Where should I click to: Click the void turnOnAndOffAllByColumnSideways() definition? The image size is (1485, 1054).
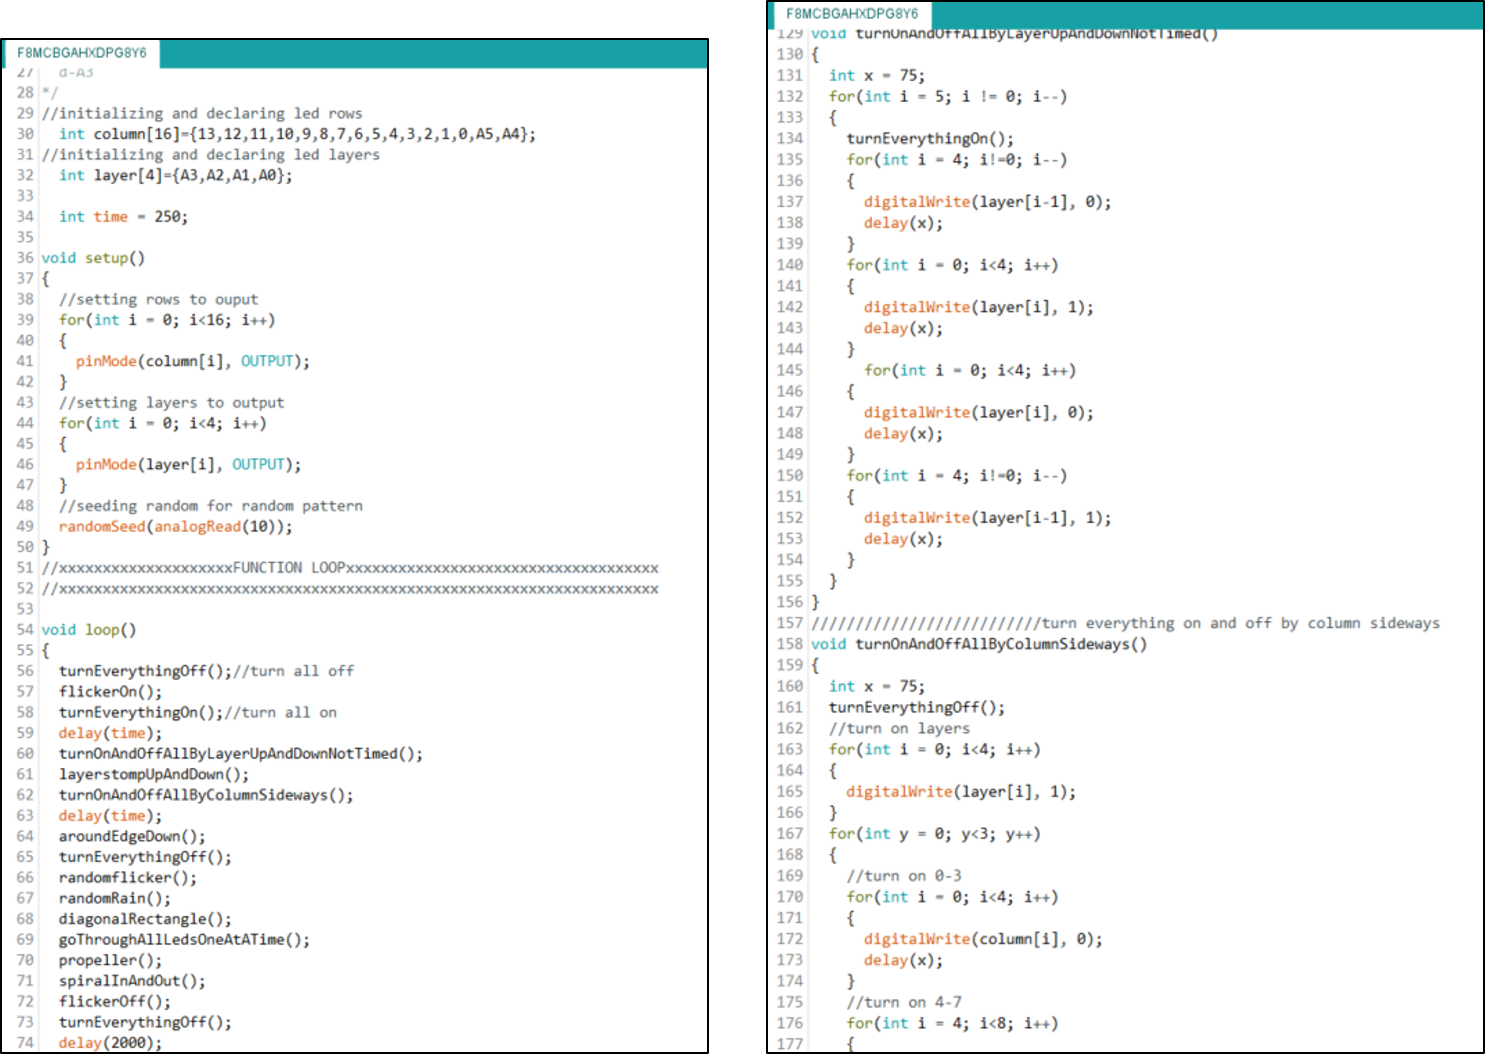tap(979, 644)
